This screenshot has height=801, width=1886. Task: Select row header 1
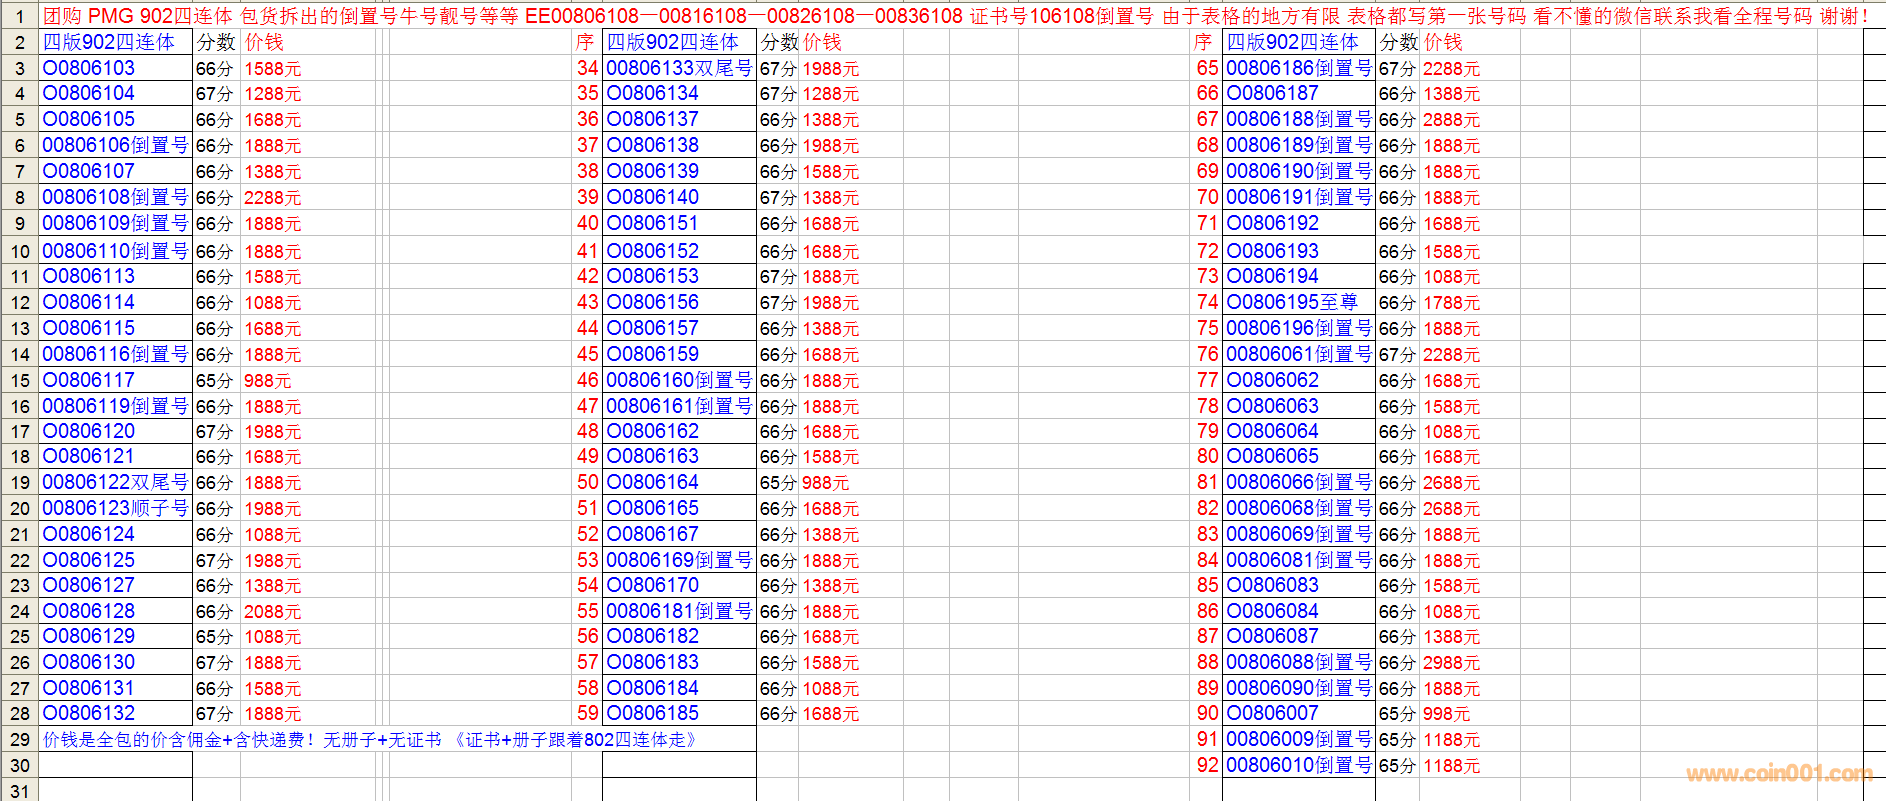tap(19, 16)
